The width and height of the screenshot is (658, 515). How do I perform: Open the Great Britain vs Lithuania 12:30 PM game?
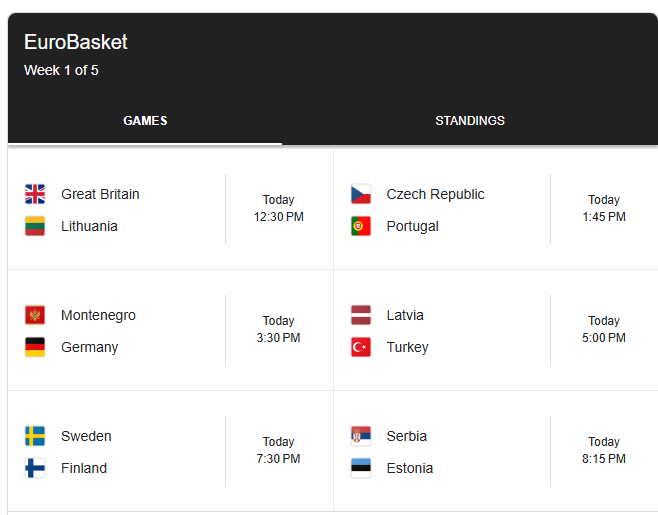point(170,209)
